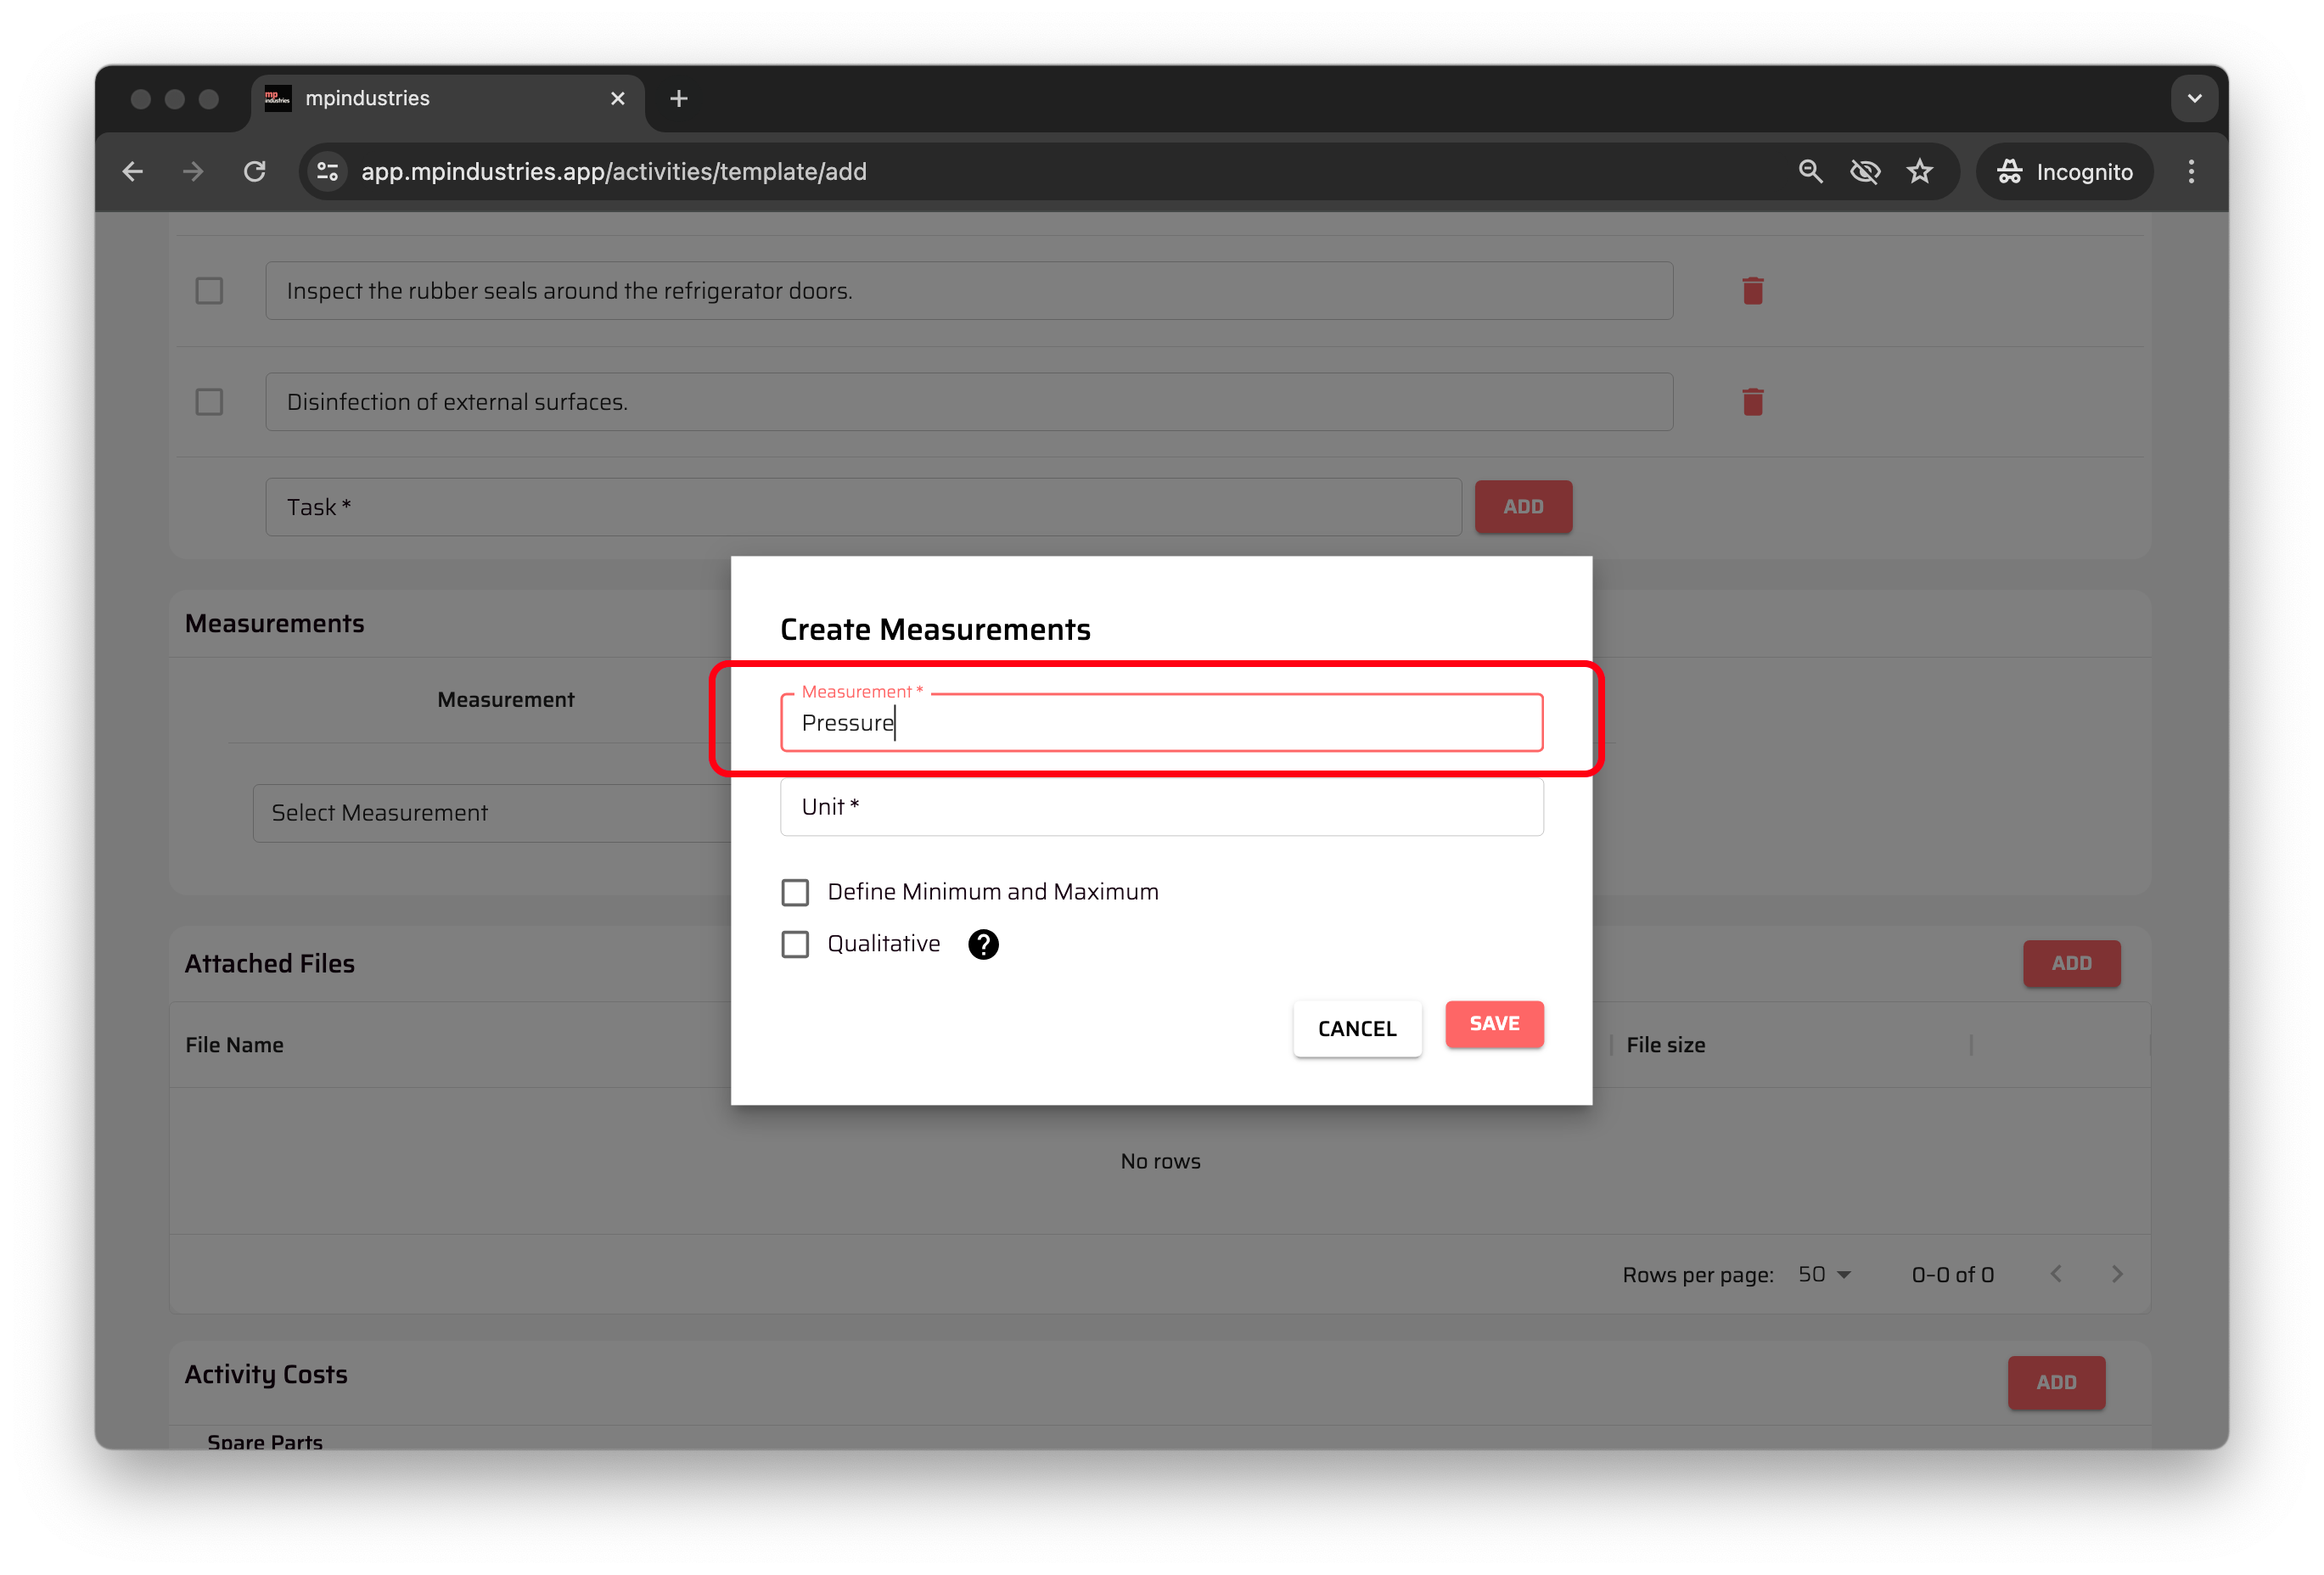Tick the Qualitative checkbox

pyautogui.click(x=795, y=944)
